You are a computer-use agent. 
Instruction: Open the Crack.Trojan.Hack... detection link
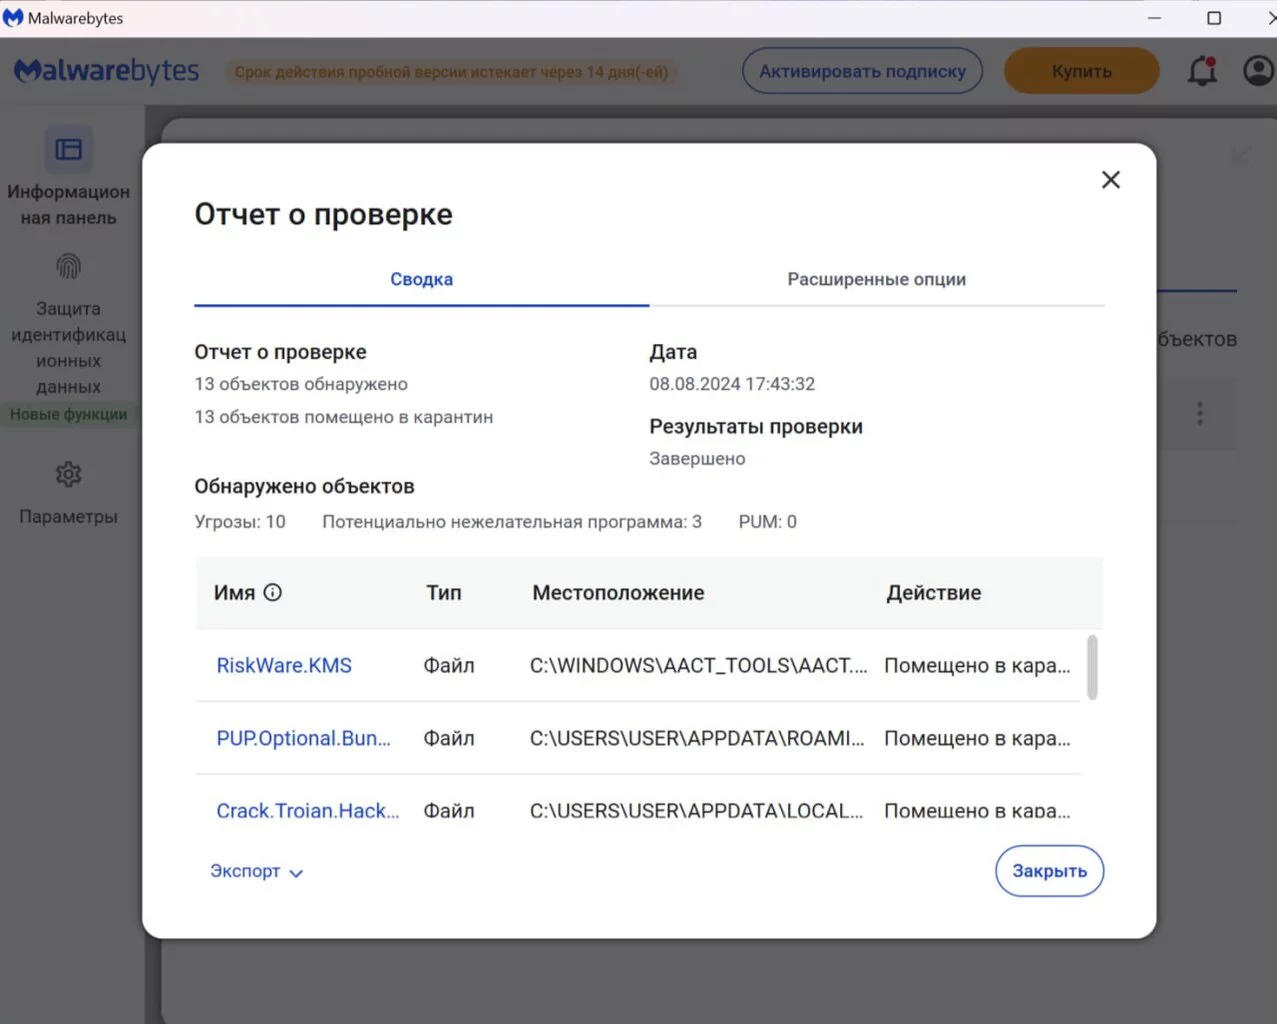307,811
